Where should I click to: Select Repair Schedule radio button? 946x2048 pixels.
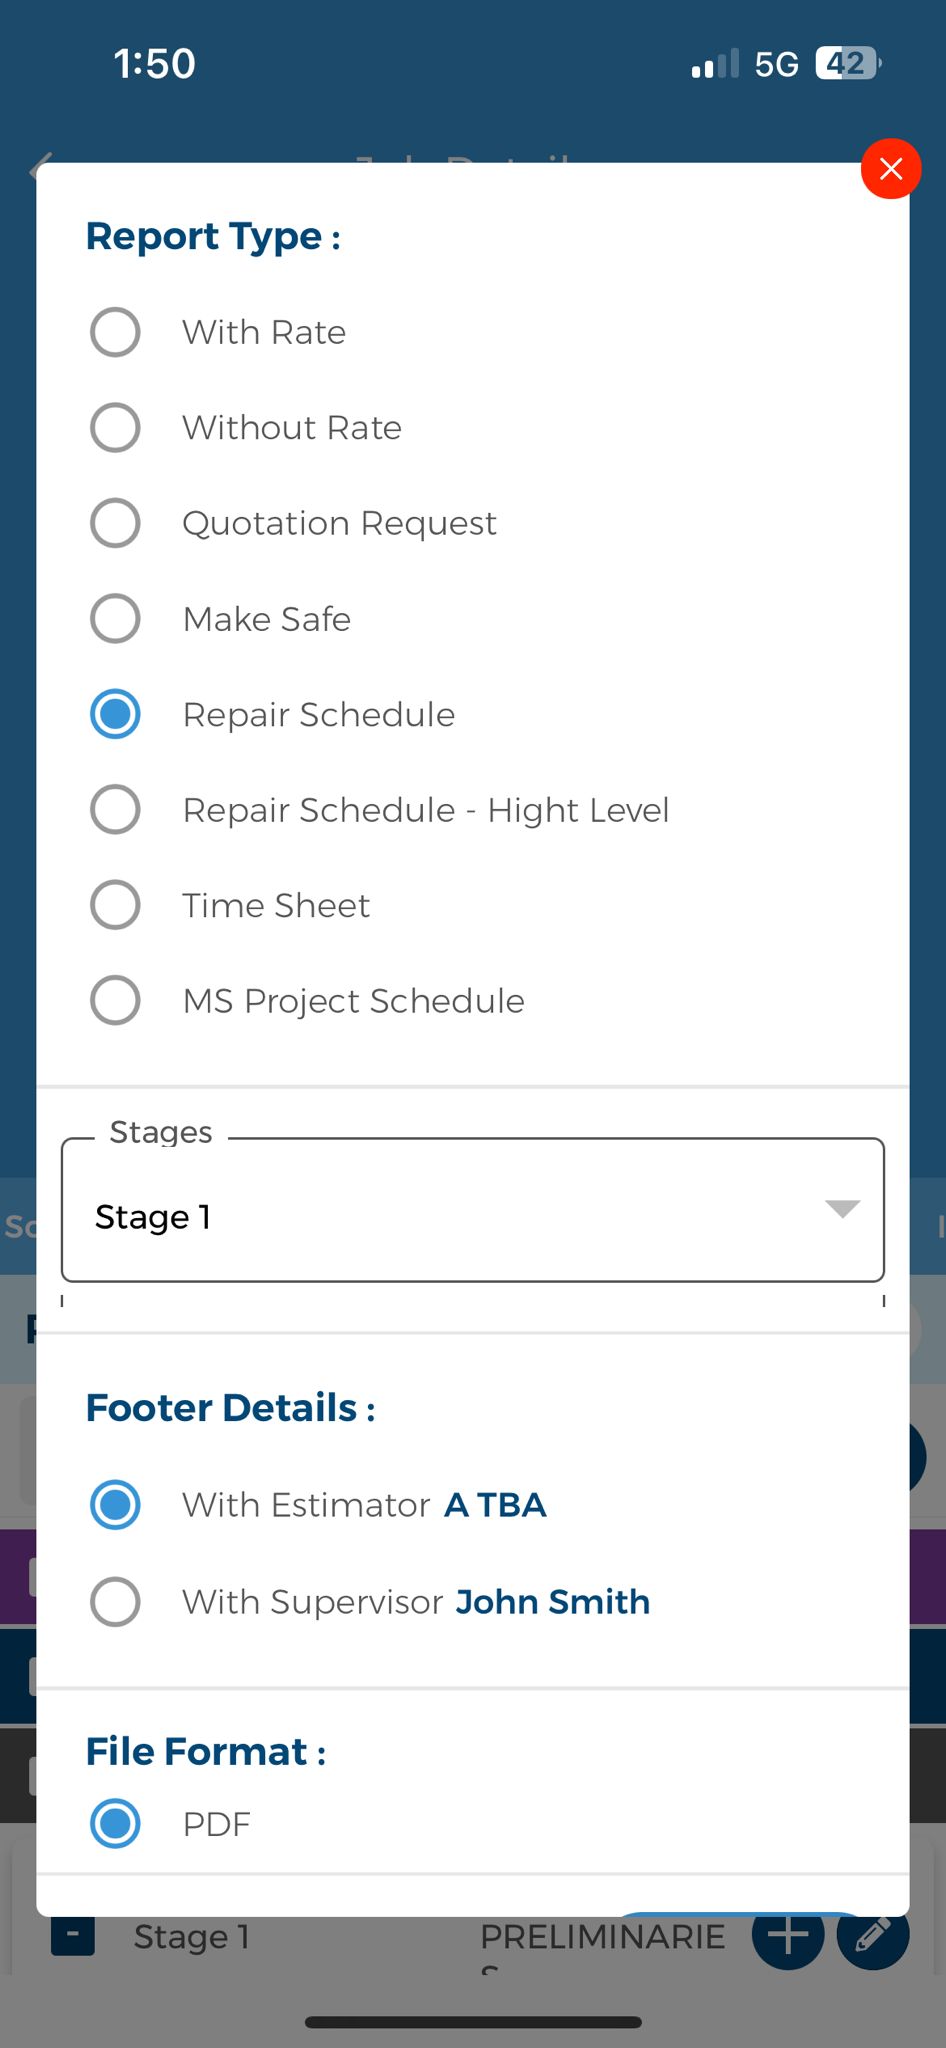tap(116, 714)
